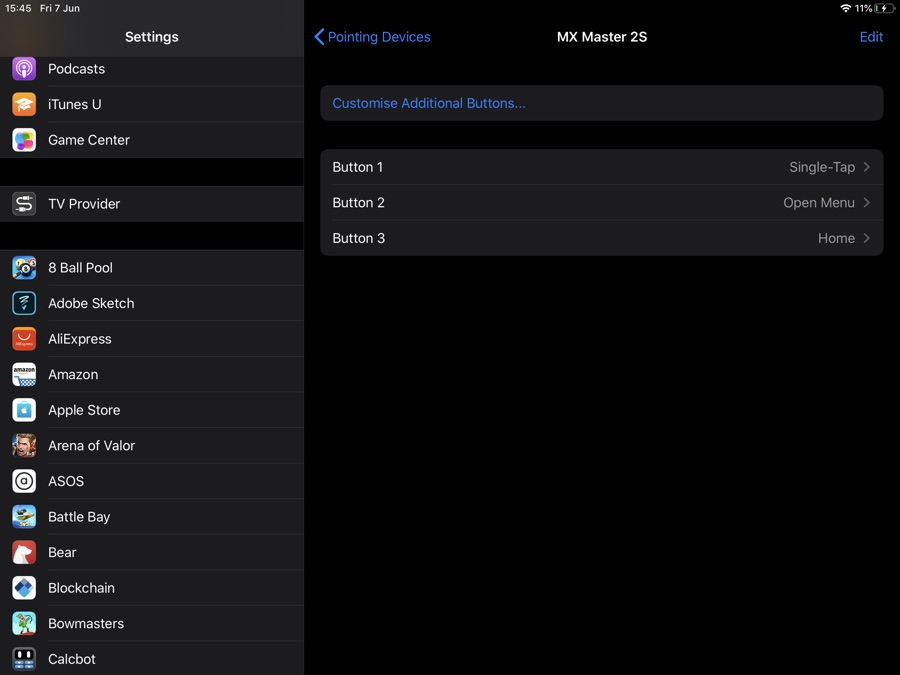
Task: Select Single-Tap value text
Action: point(822,167)
